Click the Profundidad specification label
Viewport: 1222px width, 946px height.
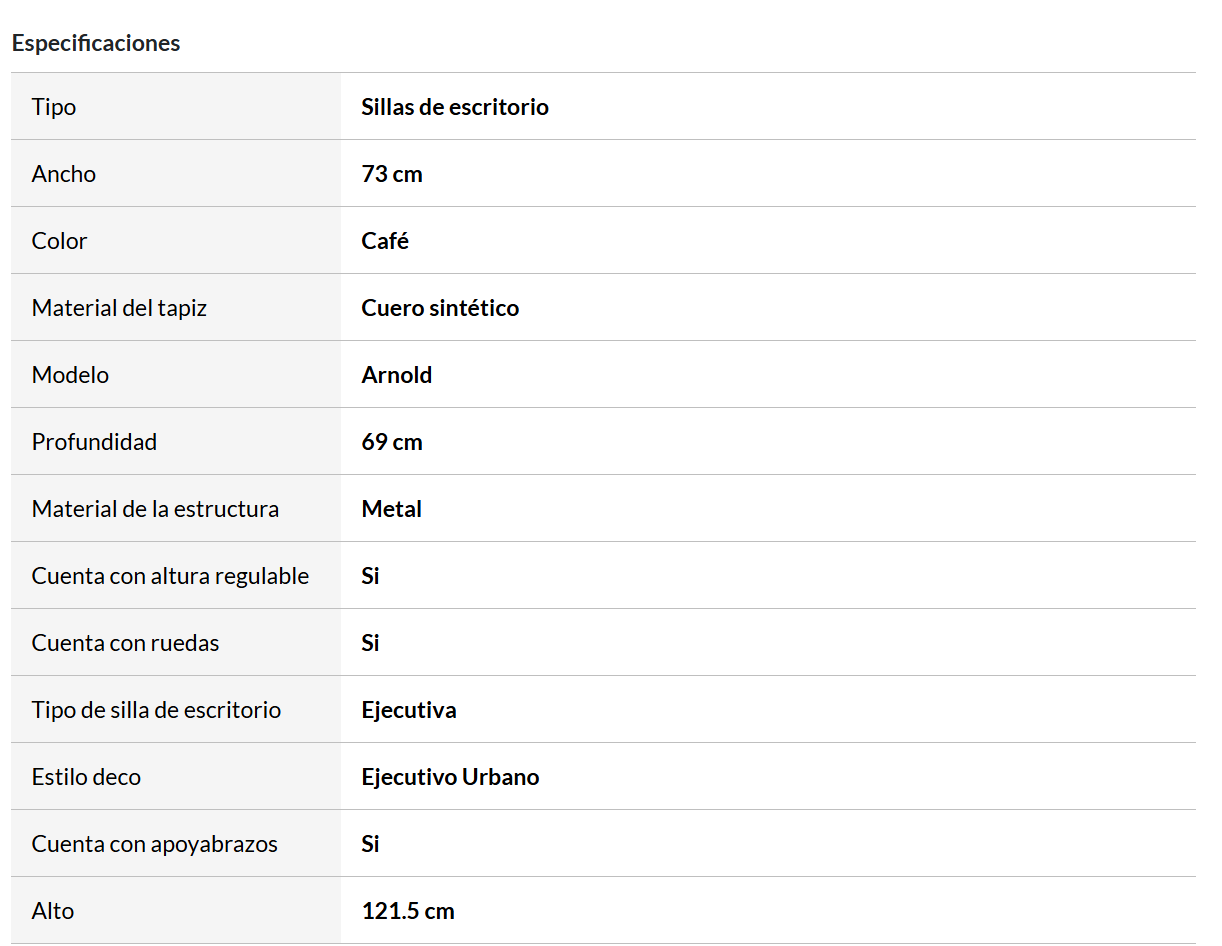point(94,442)
